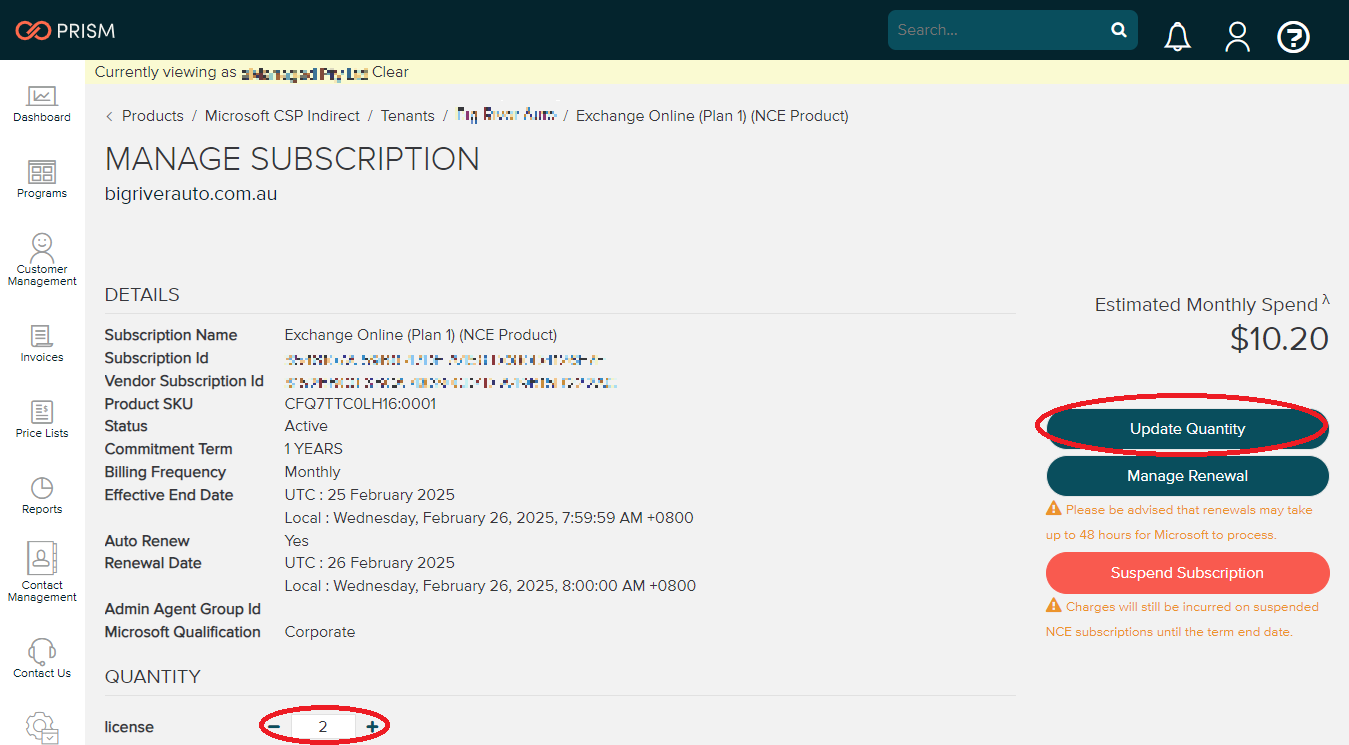This screenshot has width=1349, height=745.
Task: Click the DETAILS section heading
Action: [142, 295]
